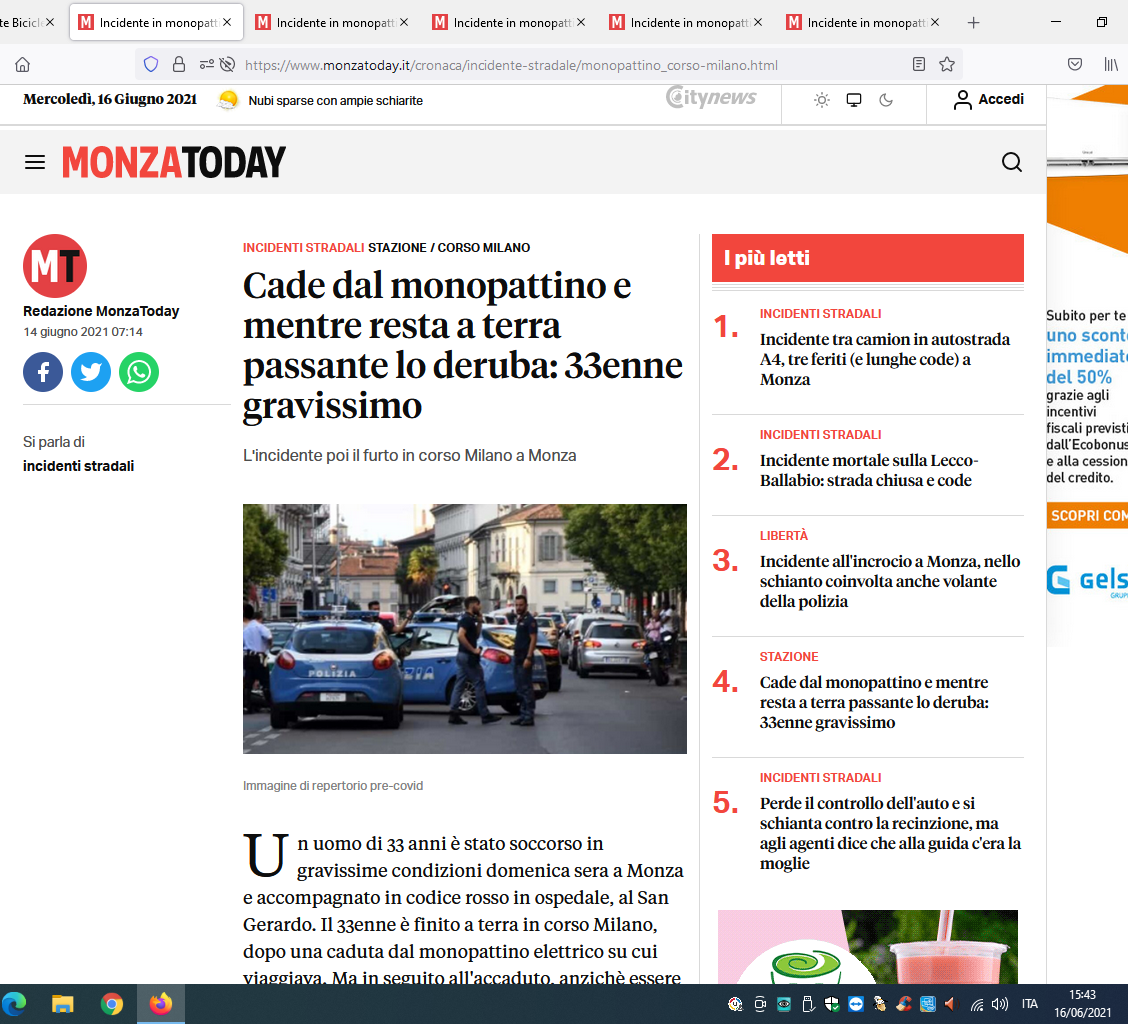Open Microsoft Edge from the taskbar
This screenshot has width=1128, height=1024.
[14, 1004]
